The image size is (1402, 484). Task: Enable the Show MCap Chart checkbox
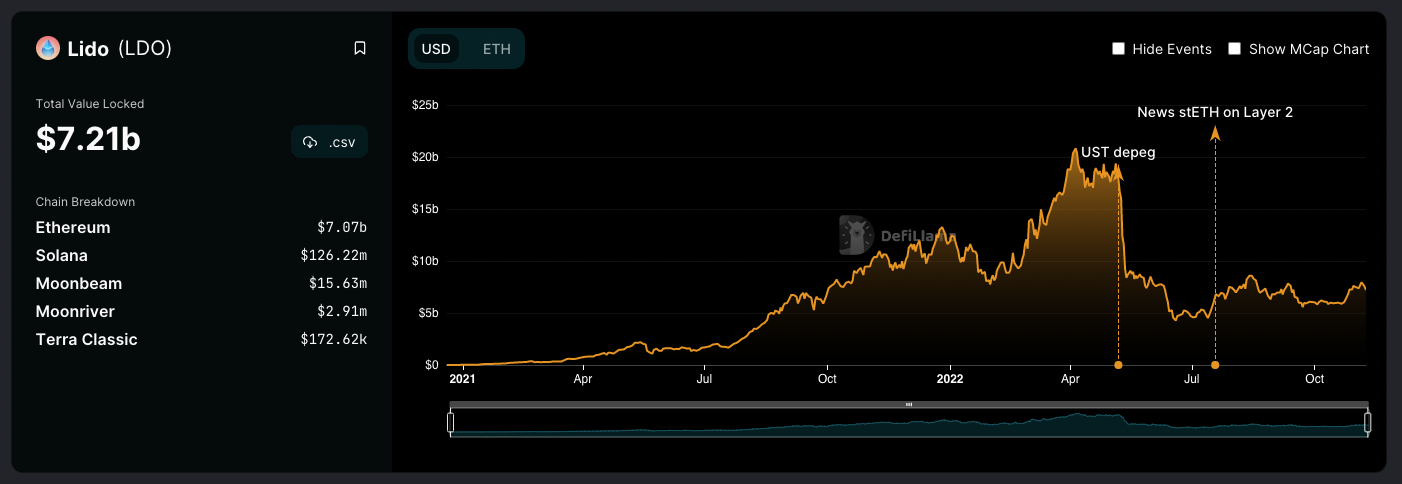(x=1235, y=49)
